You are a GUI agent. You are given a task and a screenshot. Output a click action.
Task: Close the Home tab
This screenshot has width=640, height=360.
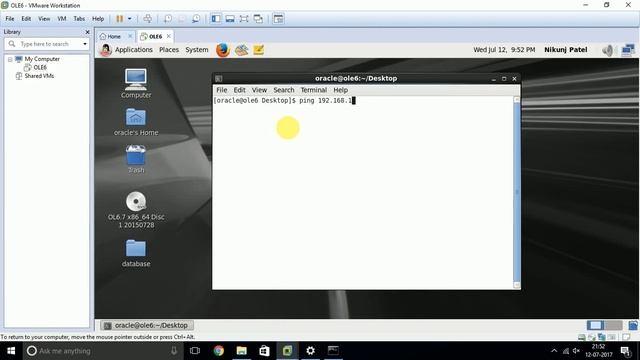[x=130, y=36]
